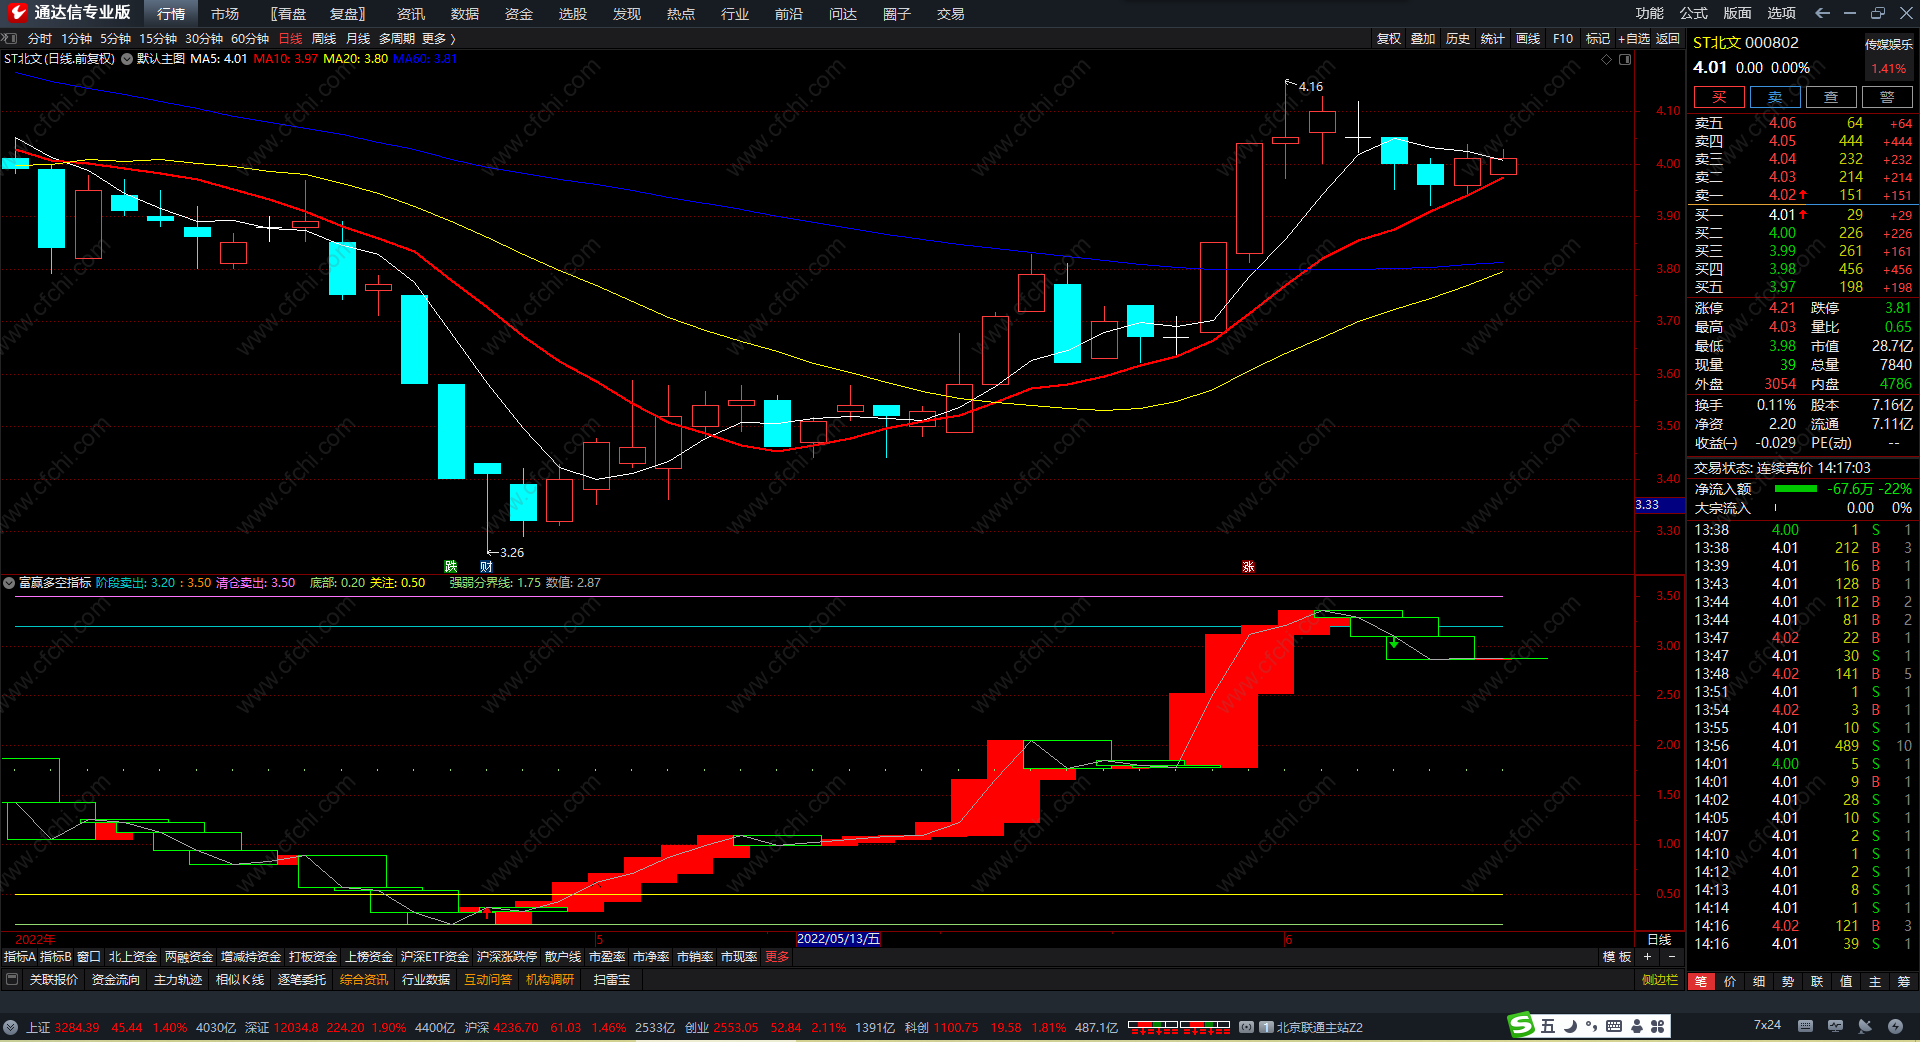The height and width of the screenshot is (1042, 1920).
Task: Click the red 买 buy button
Action: coord(1719,97)
